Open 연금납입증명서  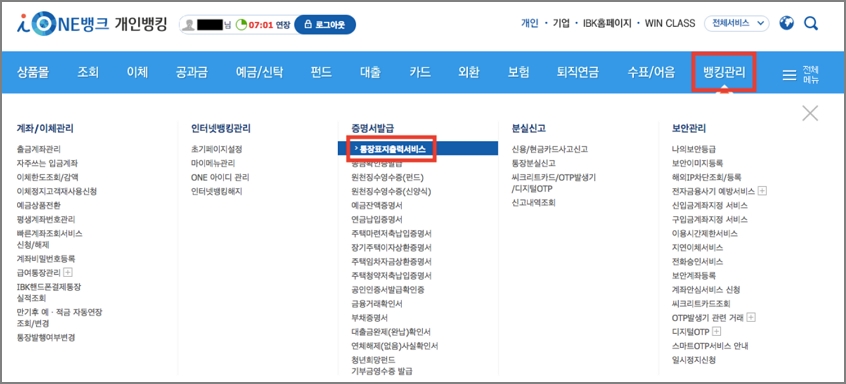coord(377,219)
